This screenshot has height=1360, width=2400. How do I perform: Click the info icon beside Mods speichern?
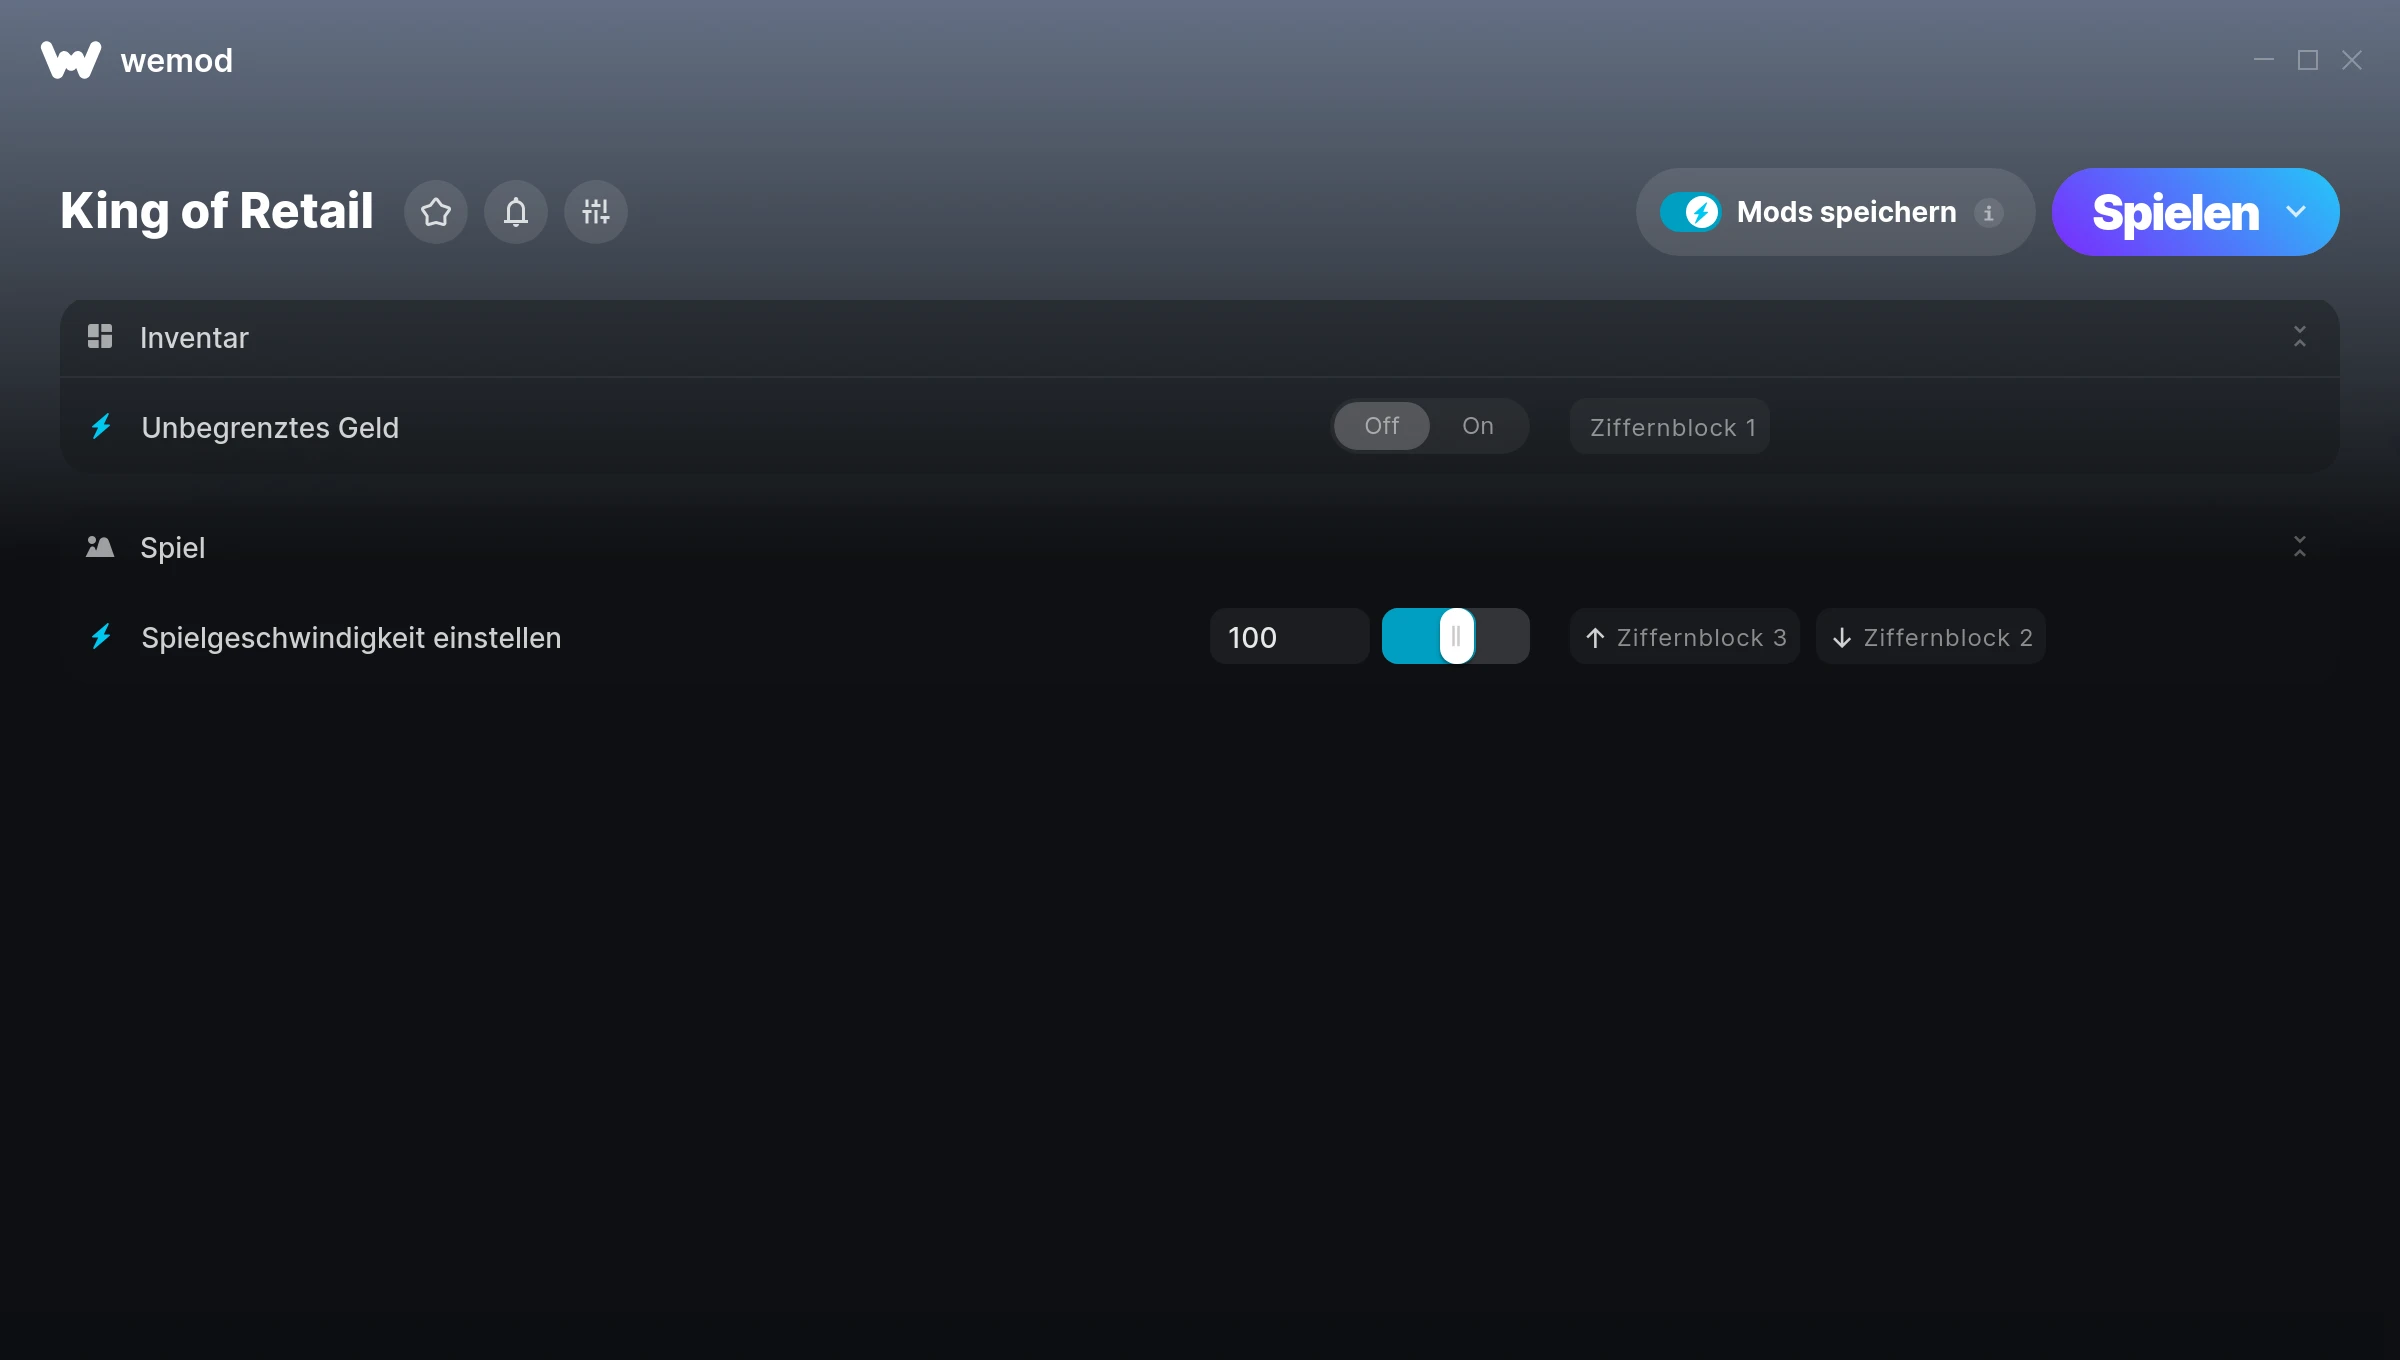(x=1988, y=213)
